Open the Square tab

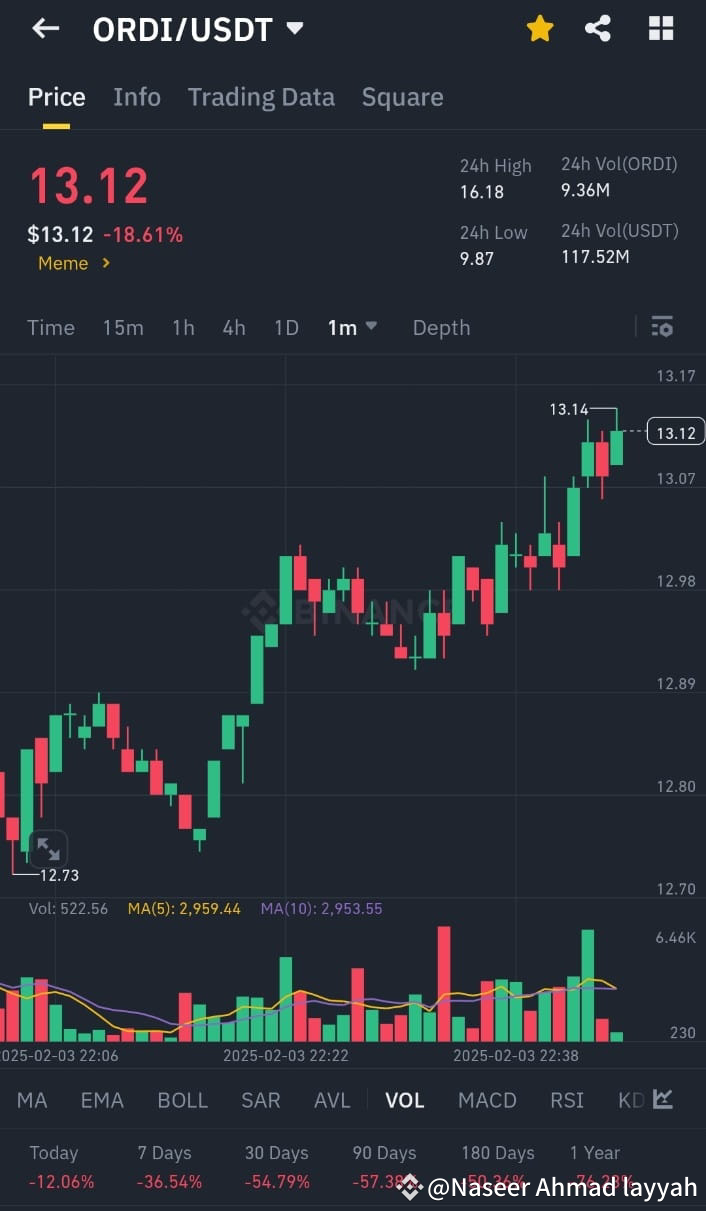(x=402, y=97)
